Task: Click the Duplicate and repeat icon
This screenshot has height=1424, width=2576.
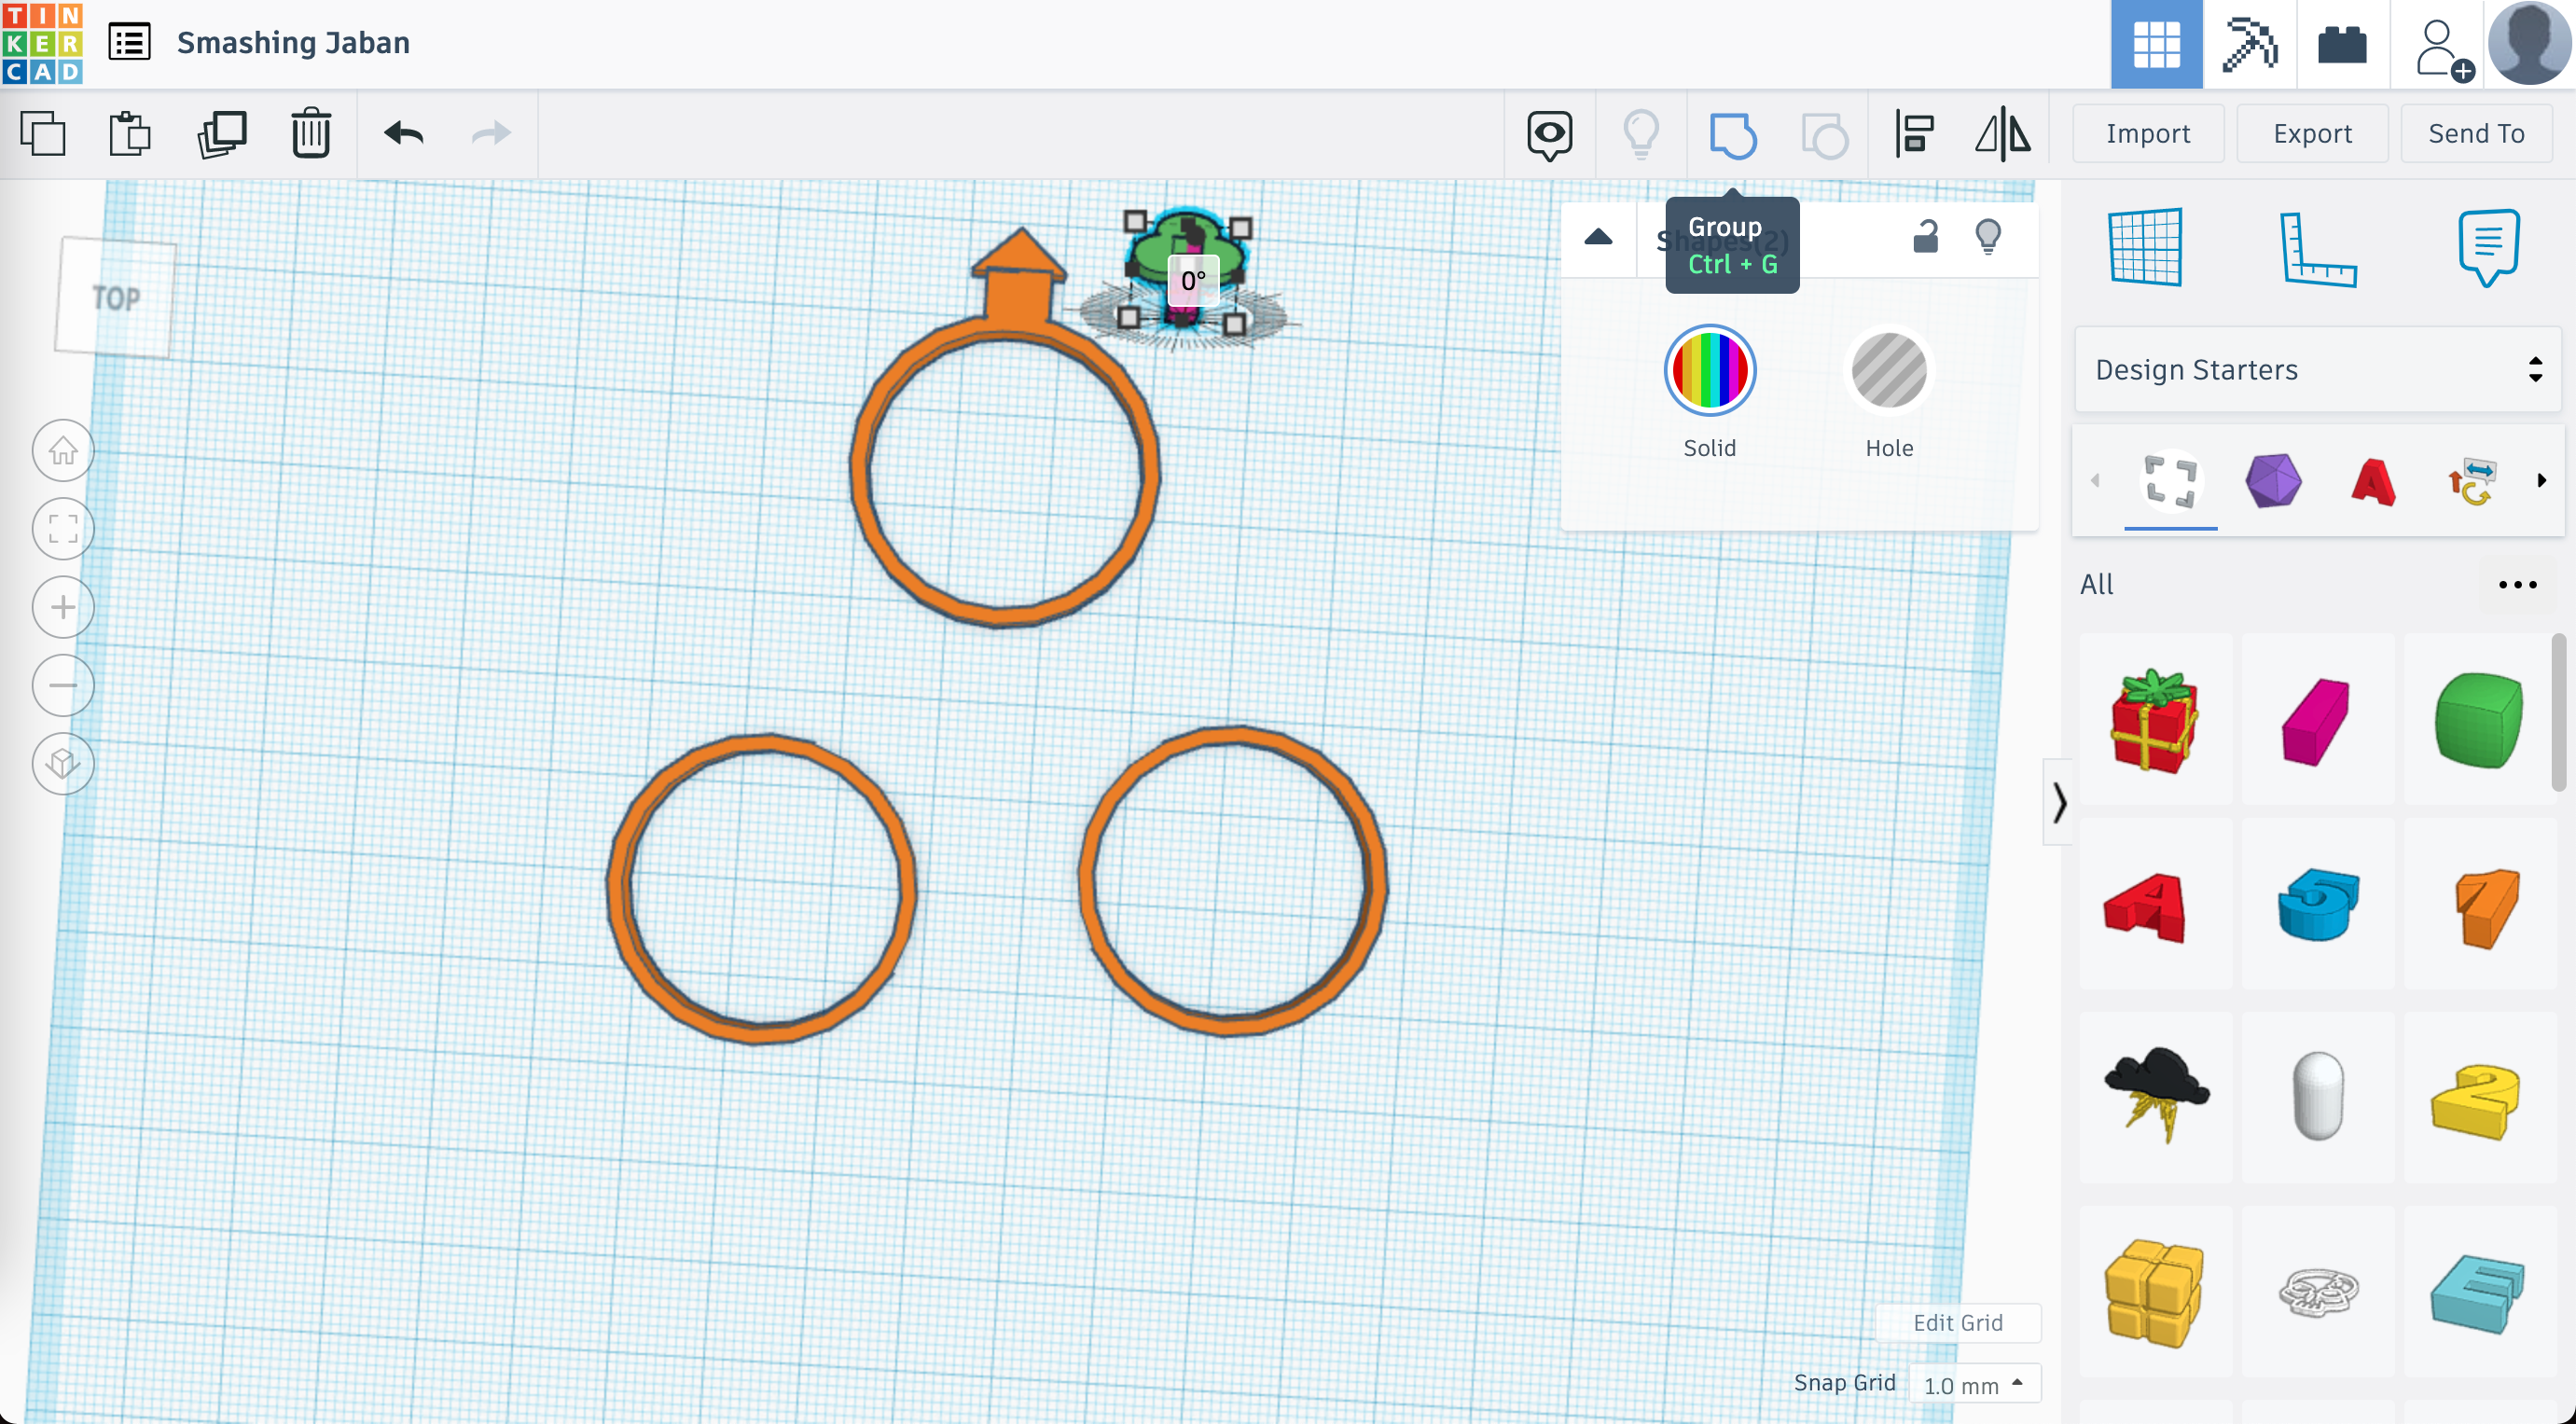Action: point(222,134)
